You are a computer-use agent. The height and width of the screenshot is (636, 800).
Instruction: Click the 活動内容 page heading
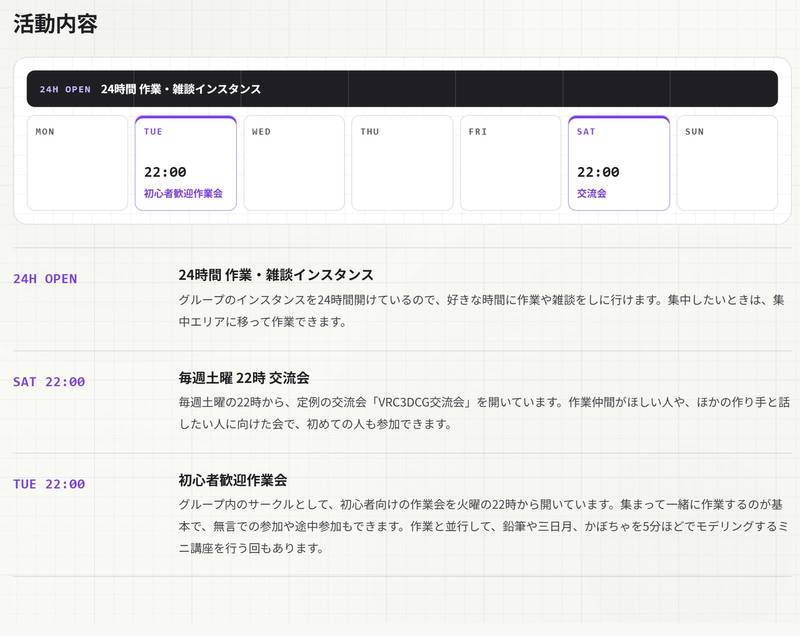(55, 24)
